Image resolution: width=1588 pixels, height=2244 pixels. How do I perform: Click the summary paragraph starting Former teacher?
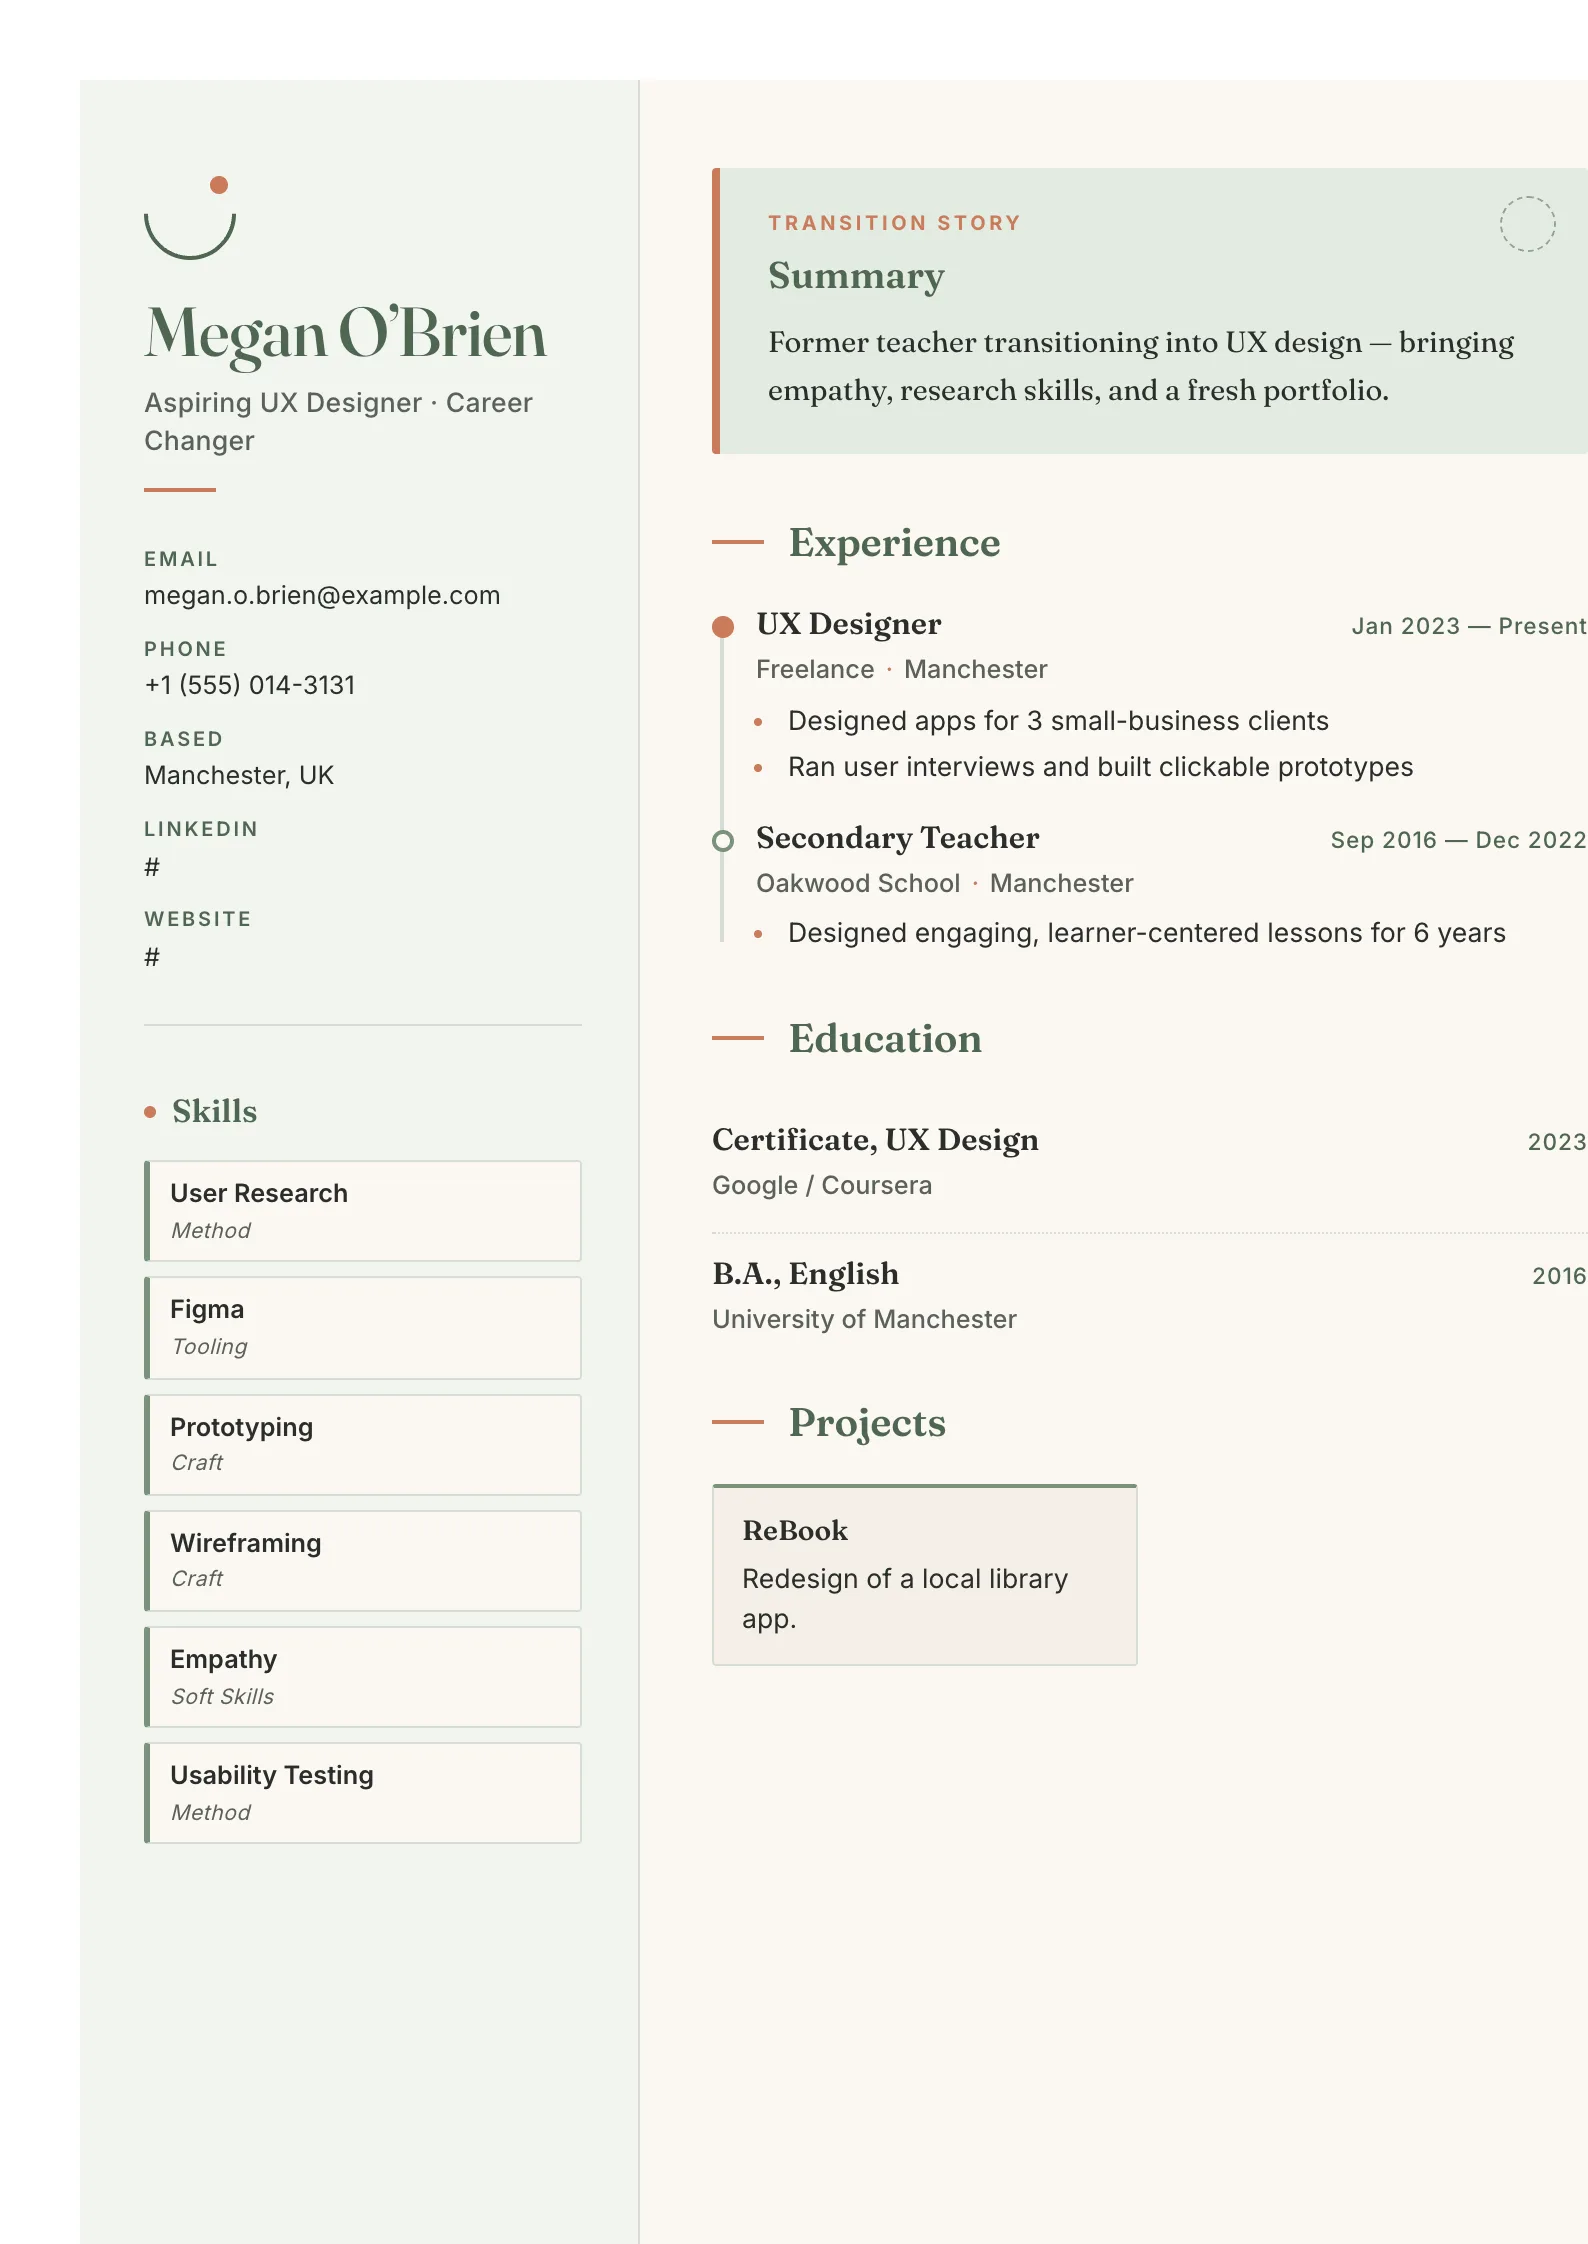tap(1141, 366)
